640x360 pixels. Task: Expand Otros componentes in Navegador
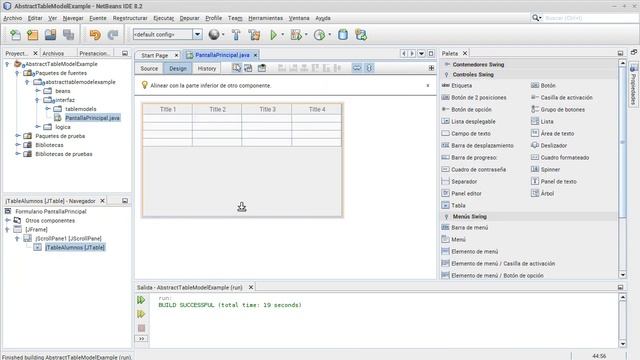(x=7, y=220)
